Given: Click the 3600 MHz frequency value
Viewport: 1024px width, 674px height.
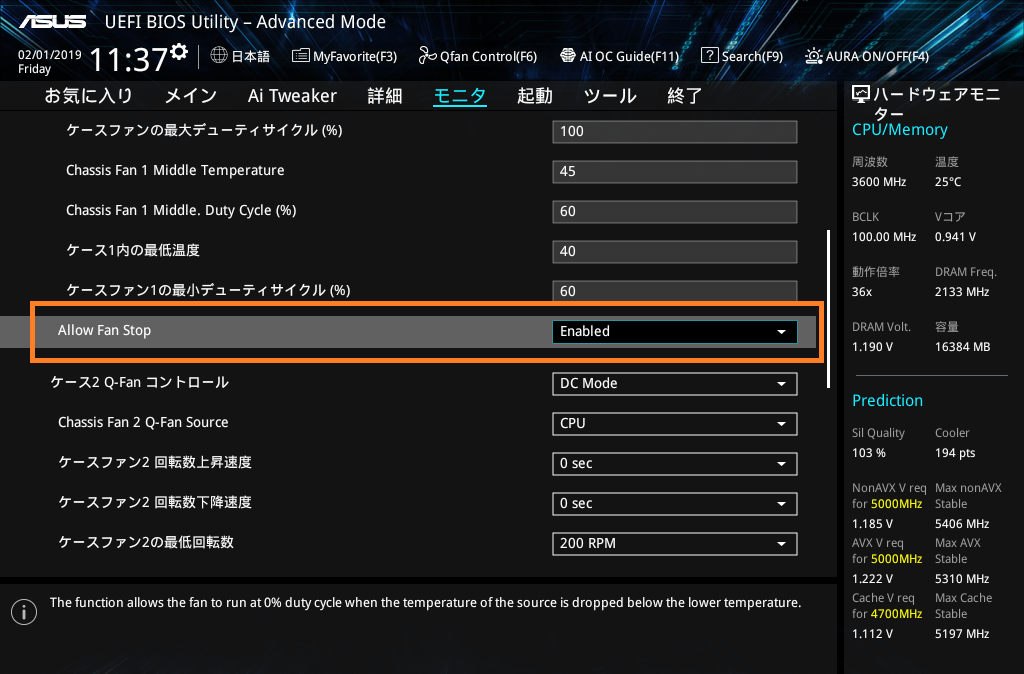Looking at the screenshot, I should [x=879, y=182].
